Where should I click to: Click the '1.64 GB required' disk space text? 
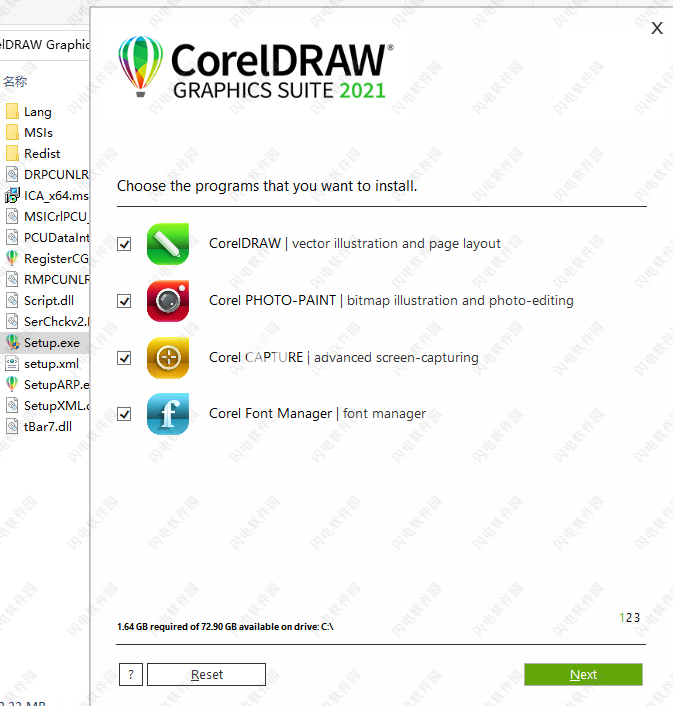pos(225,627)
